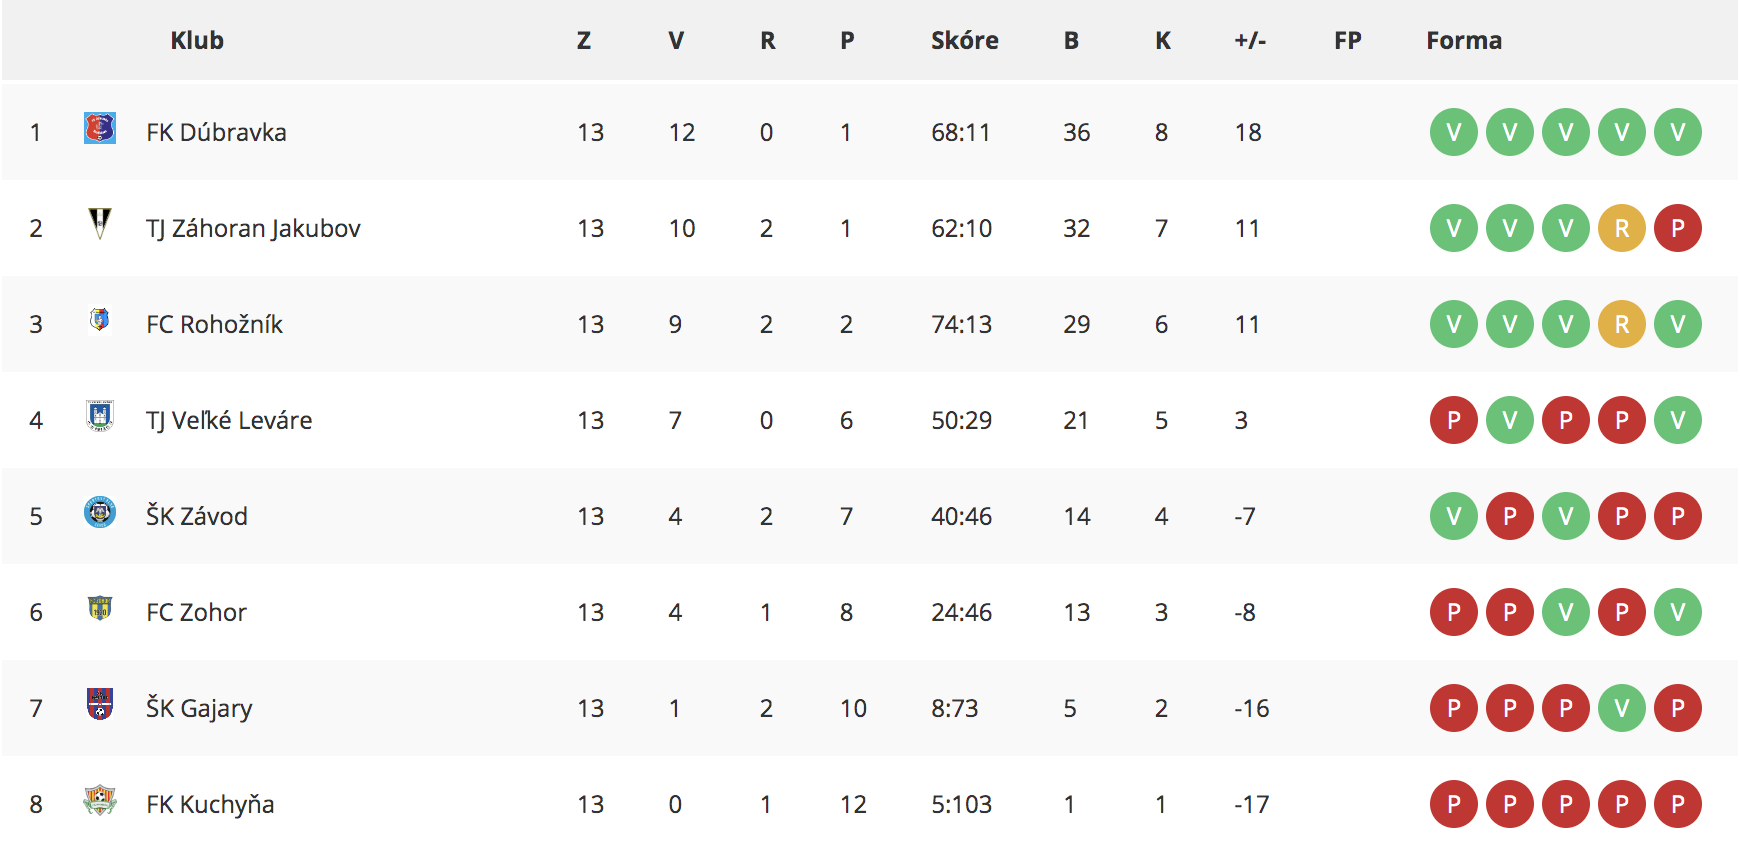Click ŠK Gajary's green V form badge
Viewport: 1740px width, 856px height.
coord(1622,708)
